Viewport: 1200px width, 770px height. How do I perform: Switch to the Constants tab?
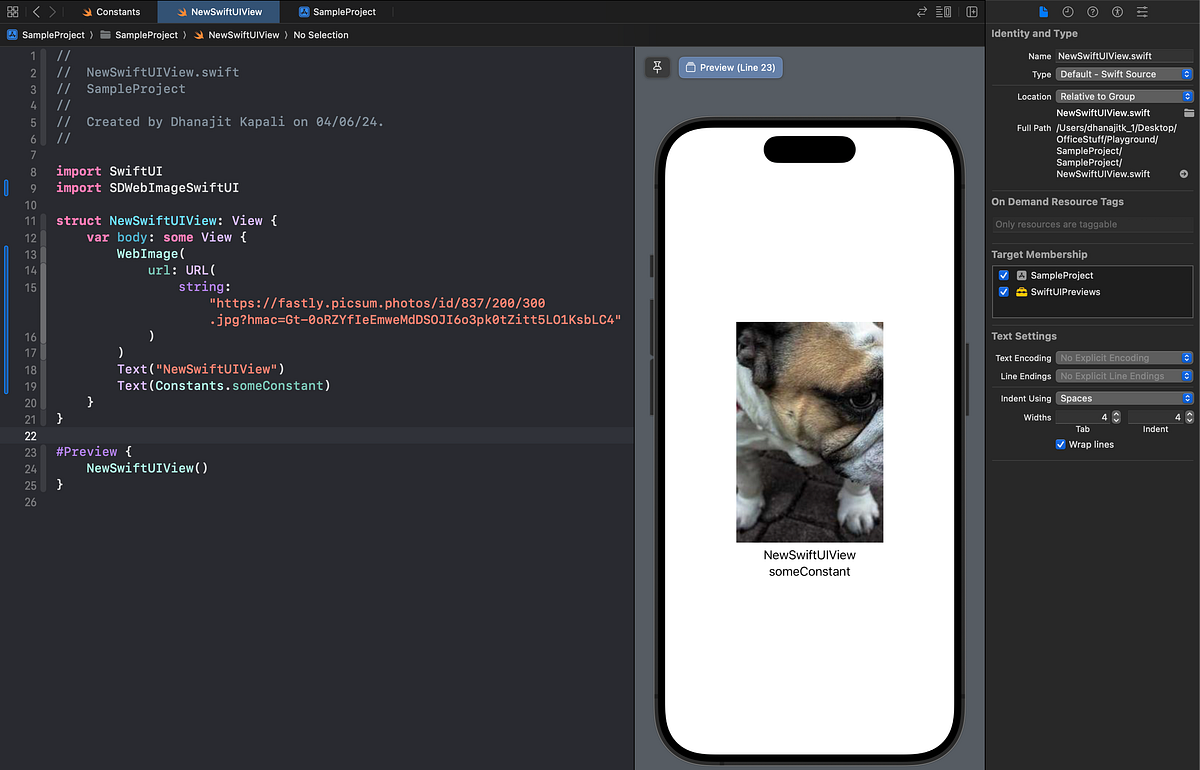[112, 12]
